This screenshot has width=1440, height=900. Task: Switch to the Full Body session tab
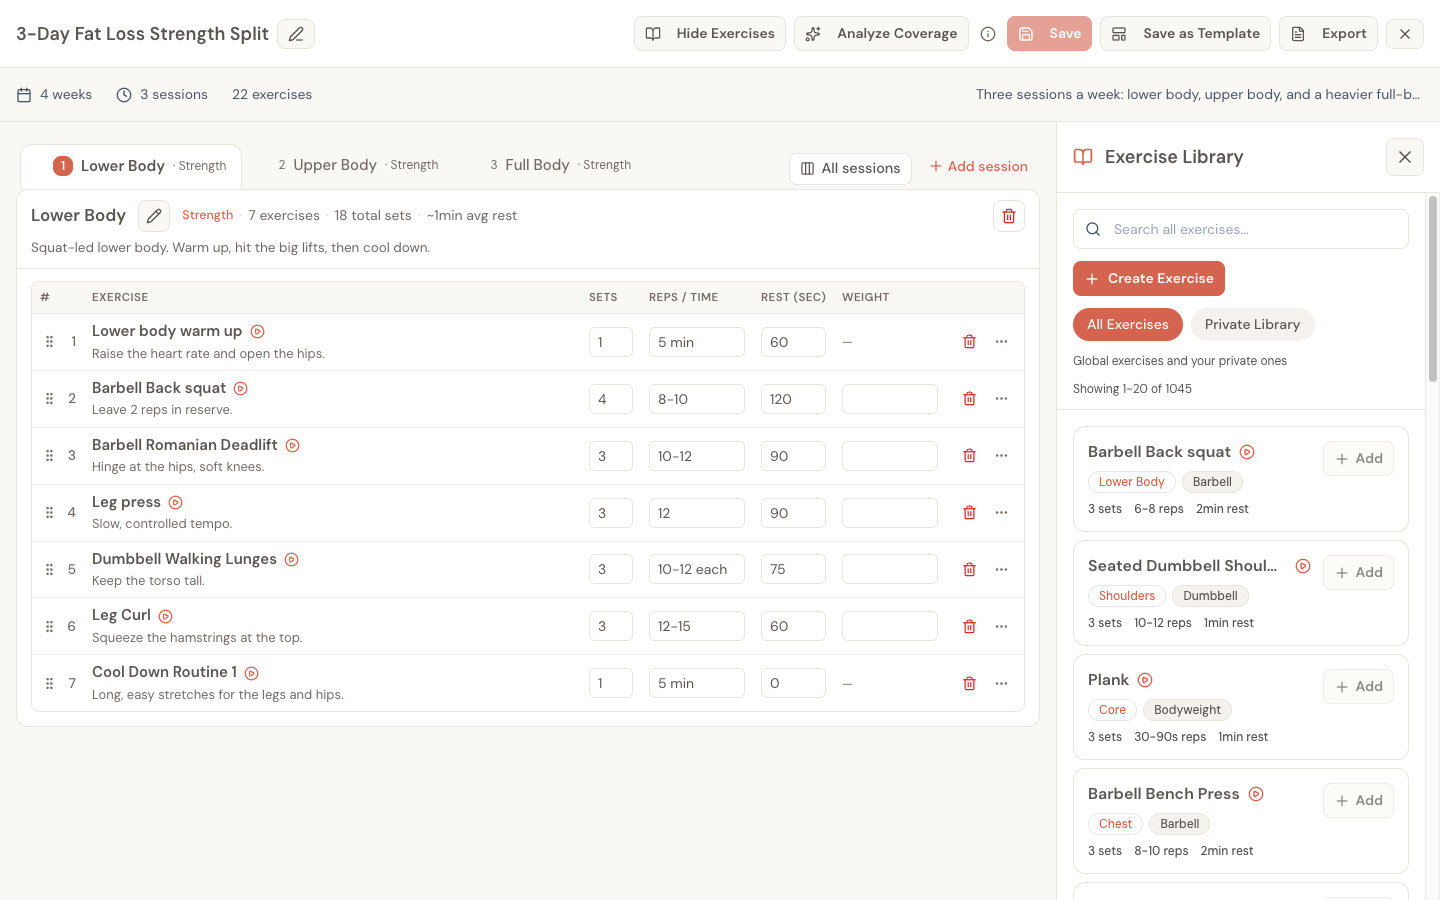[560, 165]
